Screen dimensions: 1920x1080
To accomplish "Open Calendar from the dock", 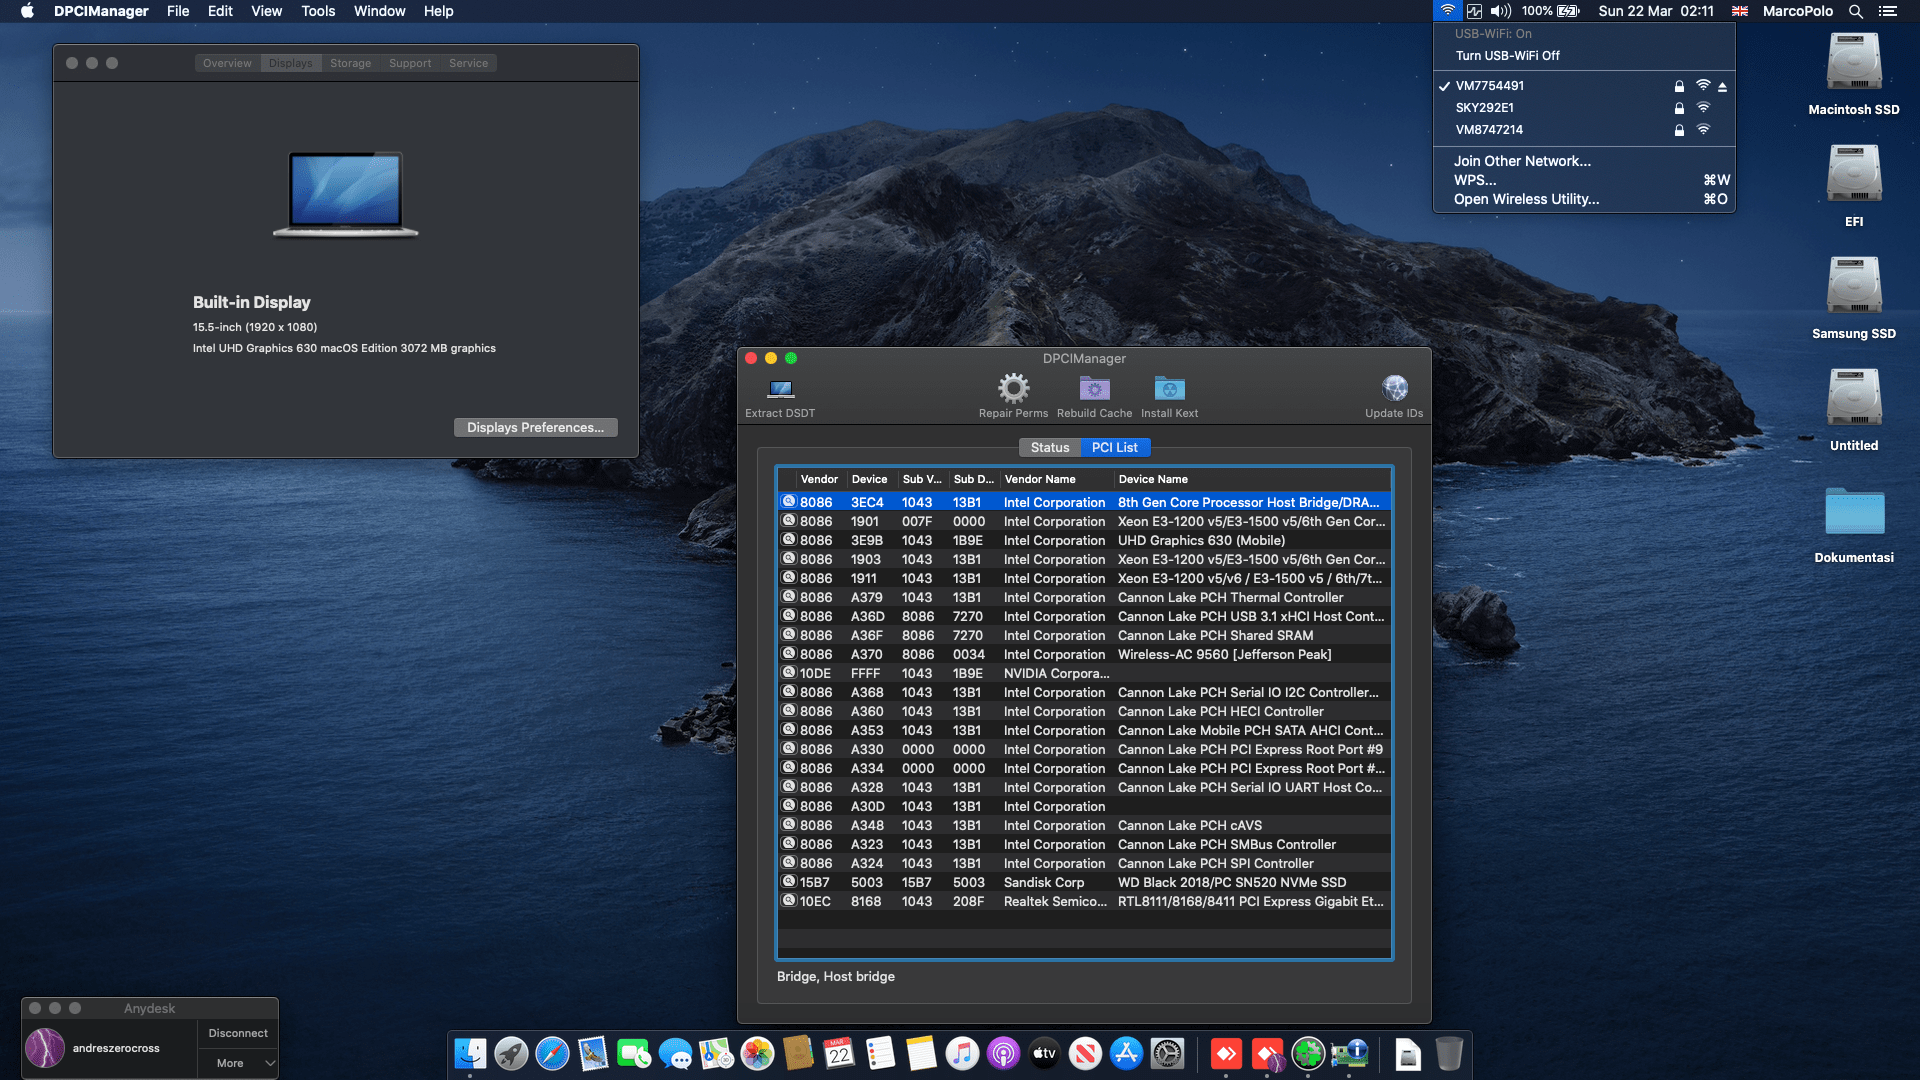I will pos(839,1053).
